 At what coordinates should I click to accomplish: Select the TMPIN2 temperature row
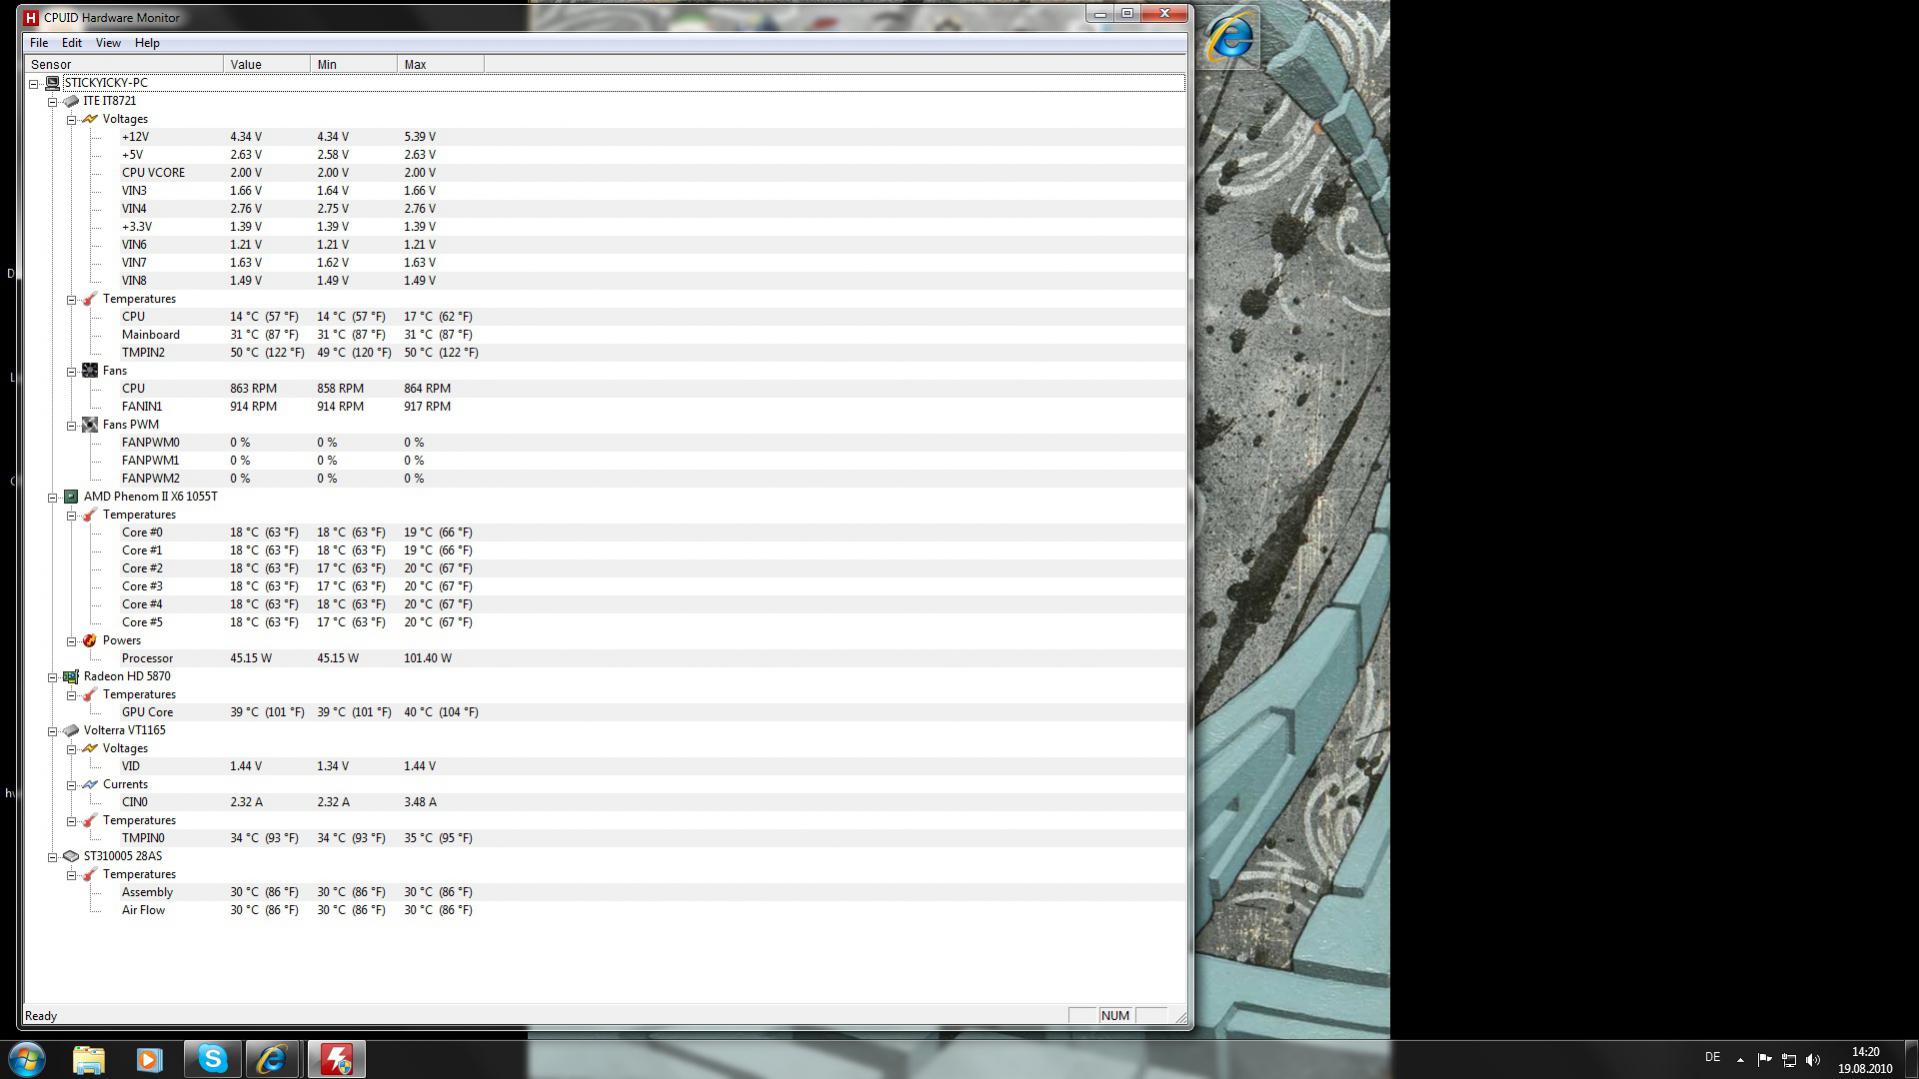(652, 353)
